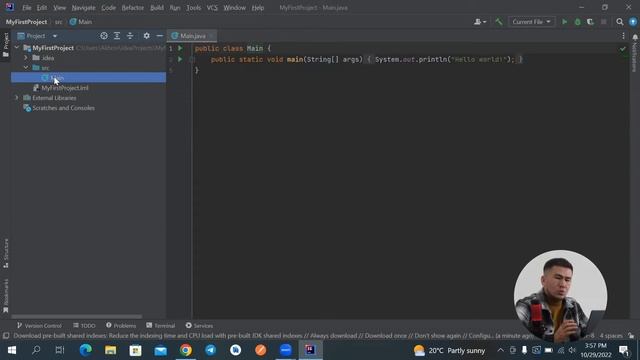Screen dimensions: 640x360
Task: Open Microsoft Edge from taskbar
Action: coord(86,350)
